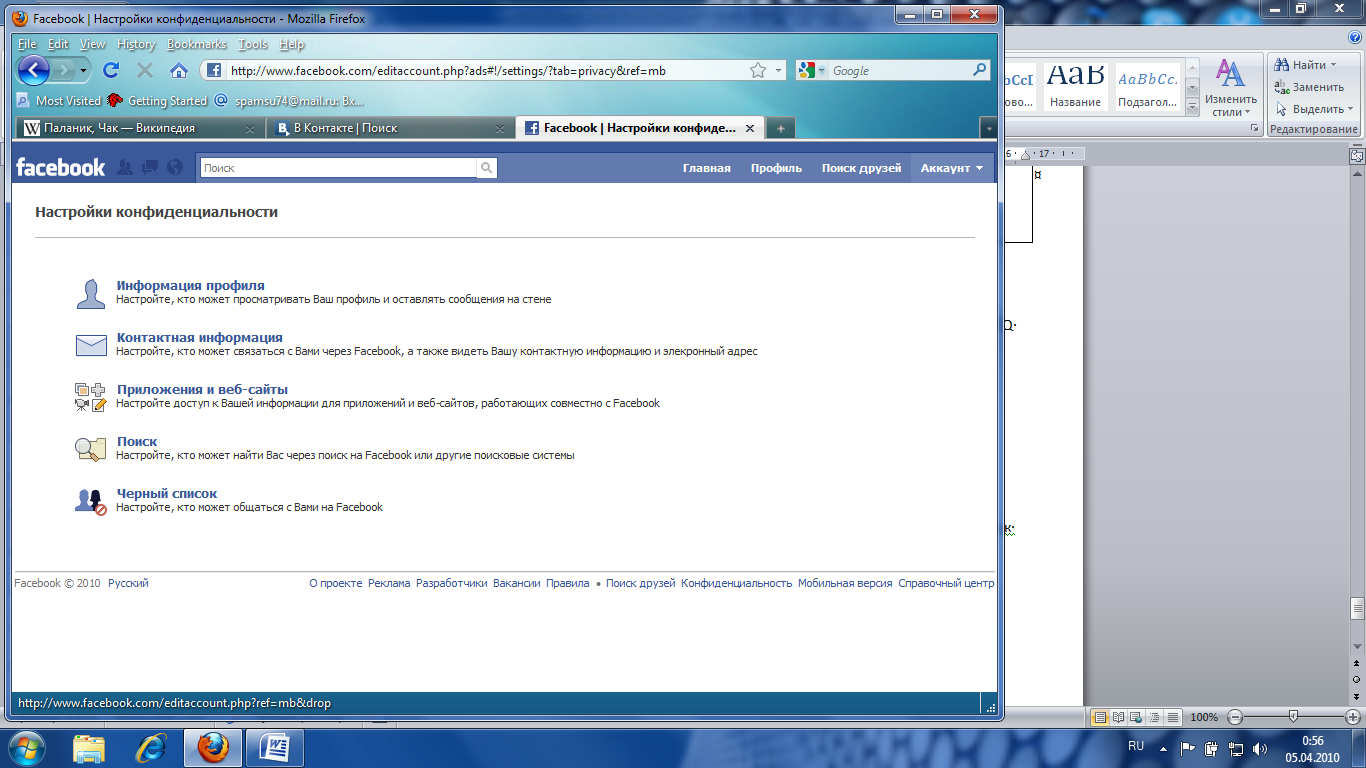Image resolution: width=1366 pixels, height=768 pixels.
Task: Switch Word to Print Layout view
Action: (x=1100, y=717)
